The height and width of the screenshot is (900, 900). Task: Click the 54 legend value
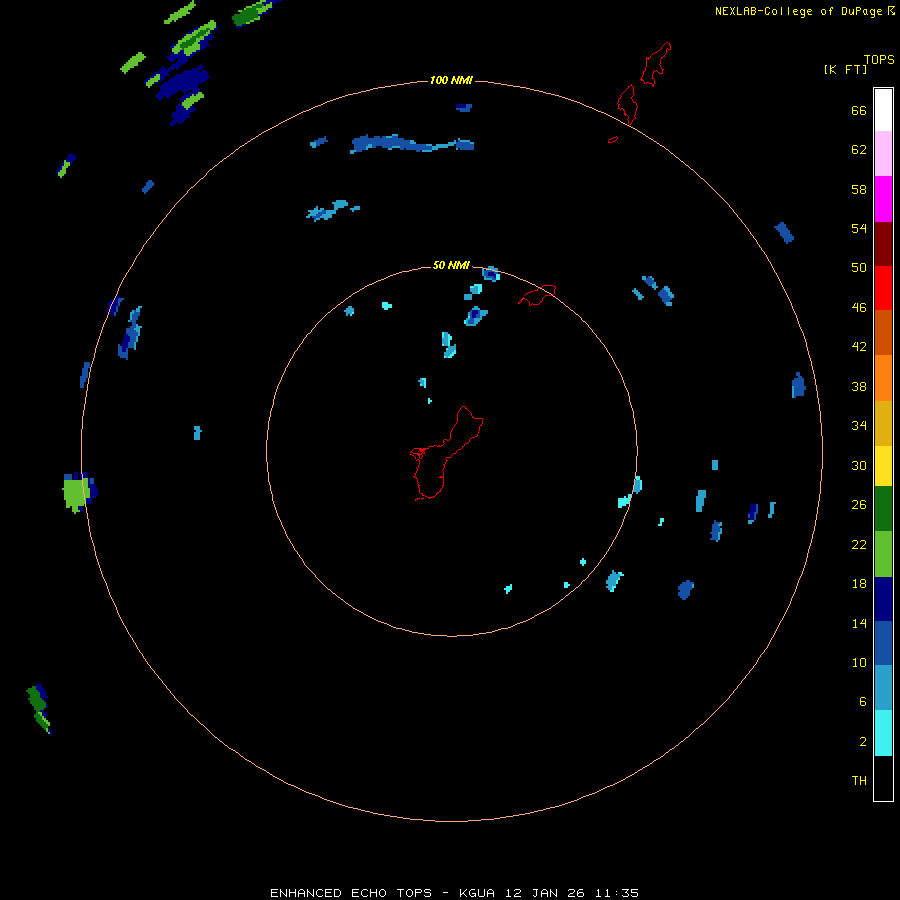pos(859,228)
